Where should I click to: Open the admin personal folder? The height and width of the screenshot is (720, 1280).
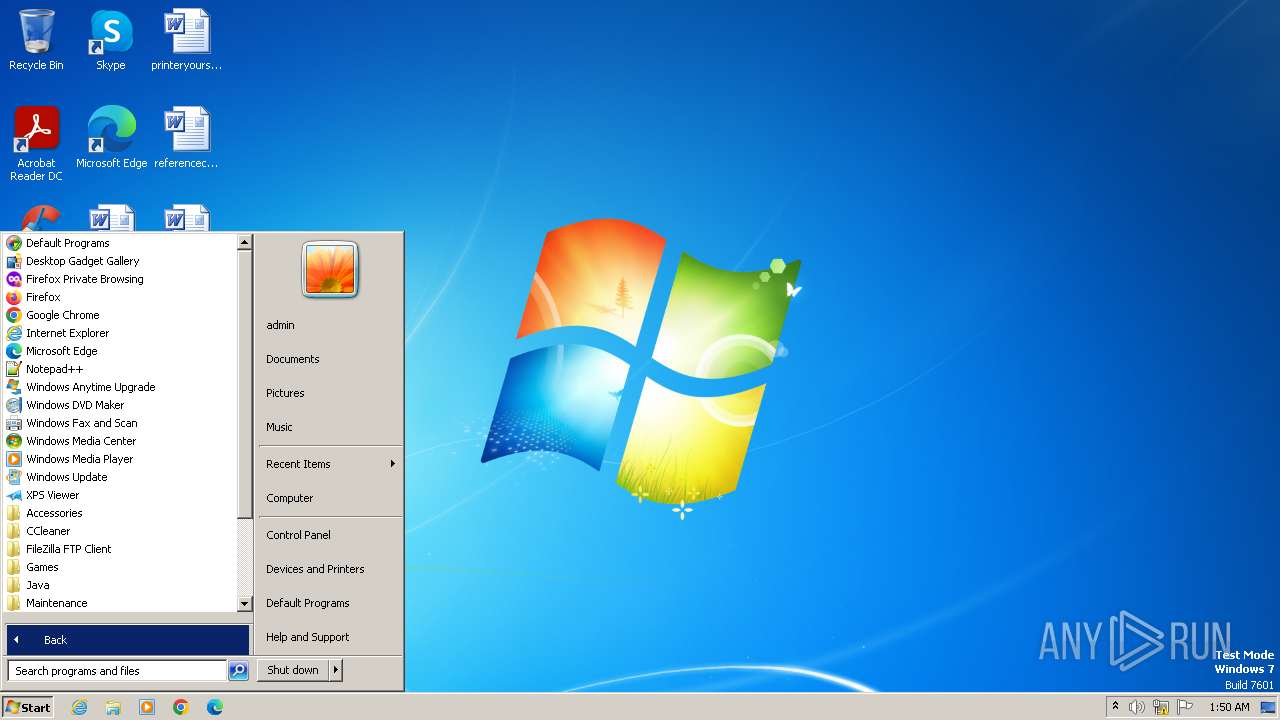[x=330, y=325]
